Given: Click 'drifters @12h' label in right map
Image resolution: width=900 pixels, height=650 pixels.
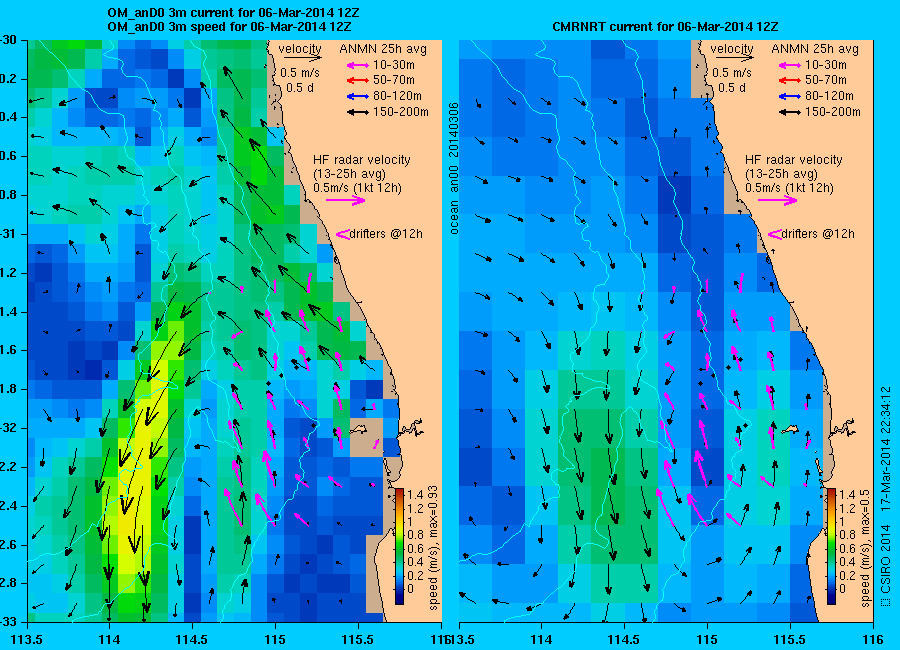Looking at the screenshot, I should tap(818, 234).
